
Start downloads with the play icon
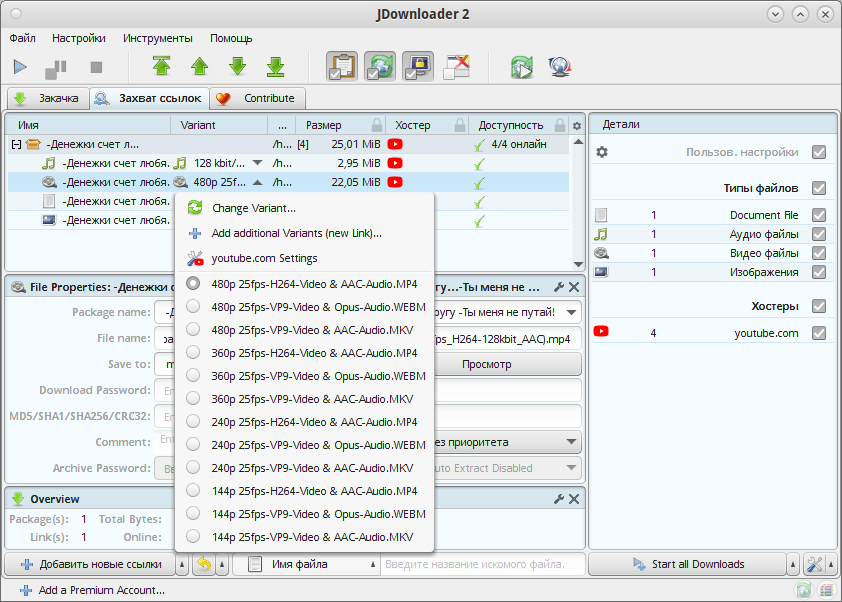click(x=20, y=67)
